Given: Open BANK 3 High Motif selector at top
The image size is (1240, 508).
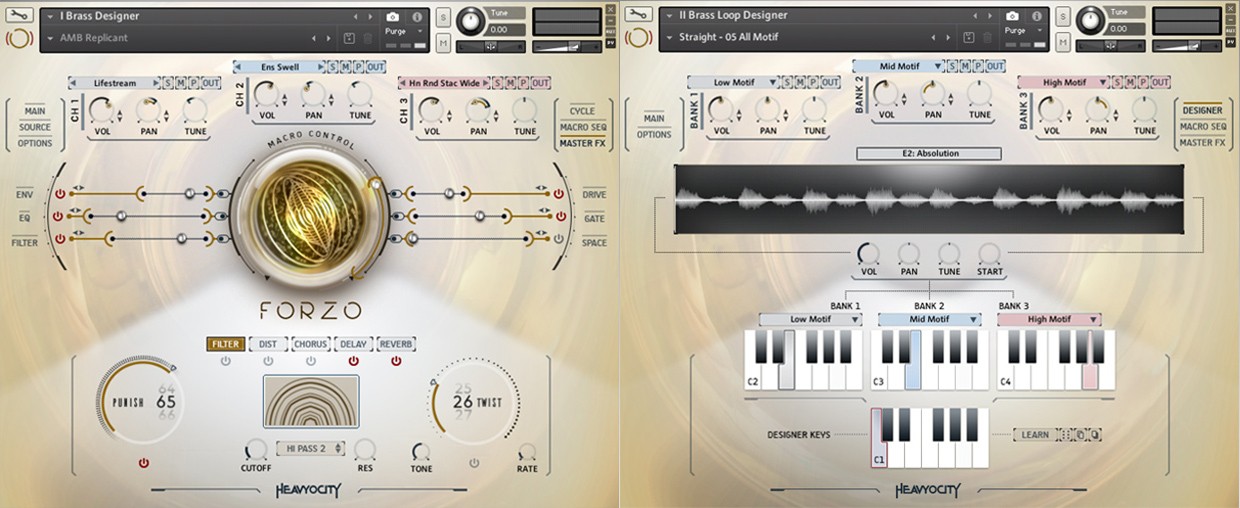Looking at the screenshot, I should [x=1063, y=82].
